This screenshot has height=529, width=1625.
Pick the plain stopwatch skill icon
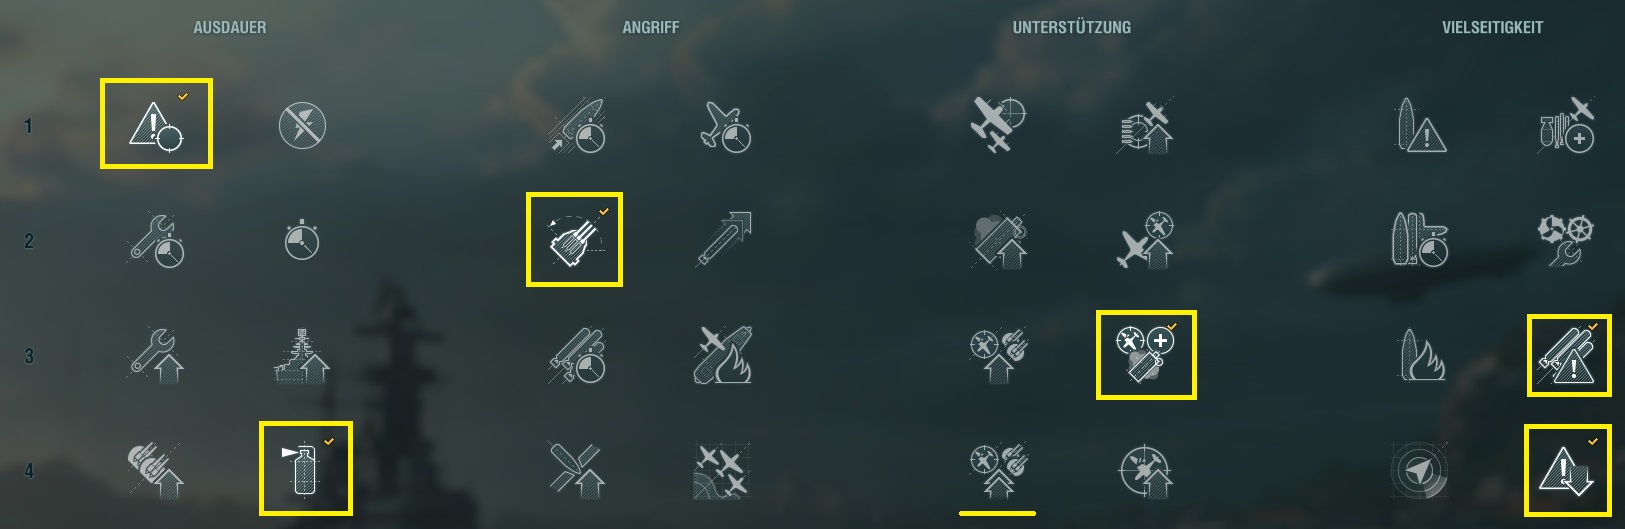[x=302, y=240]
